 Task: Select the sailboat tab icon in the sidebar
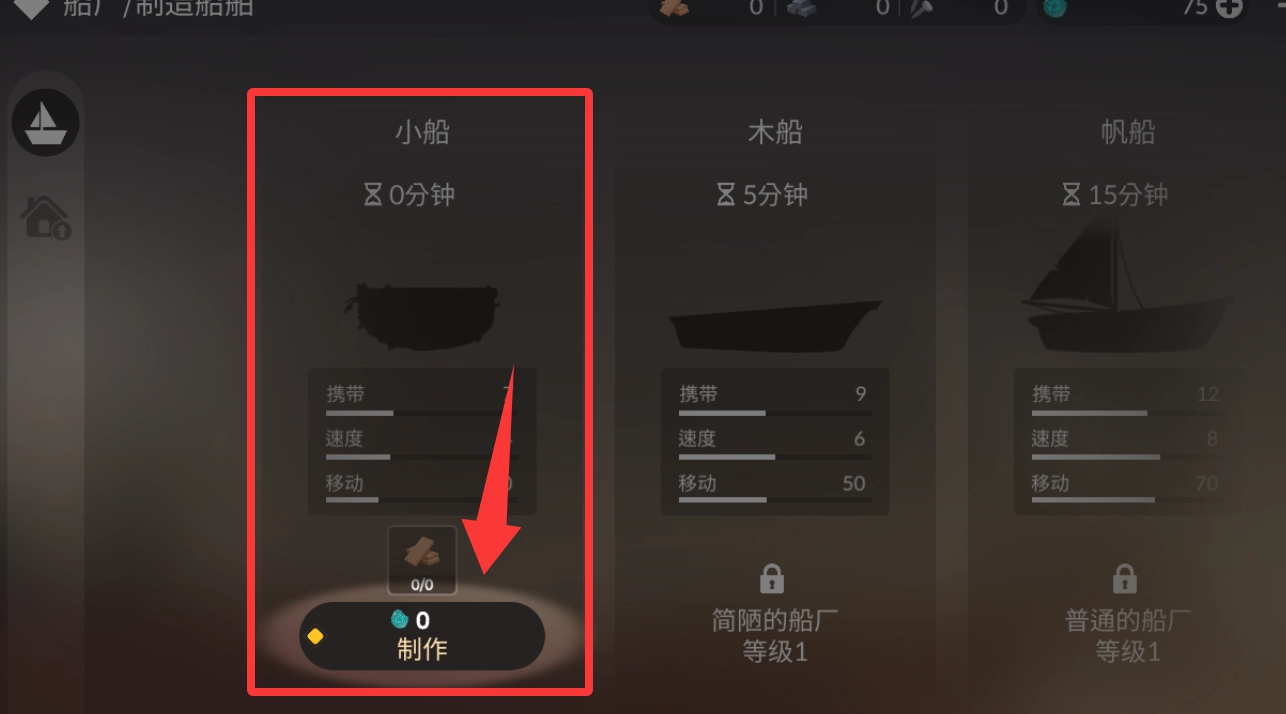click(45, 123)
